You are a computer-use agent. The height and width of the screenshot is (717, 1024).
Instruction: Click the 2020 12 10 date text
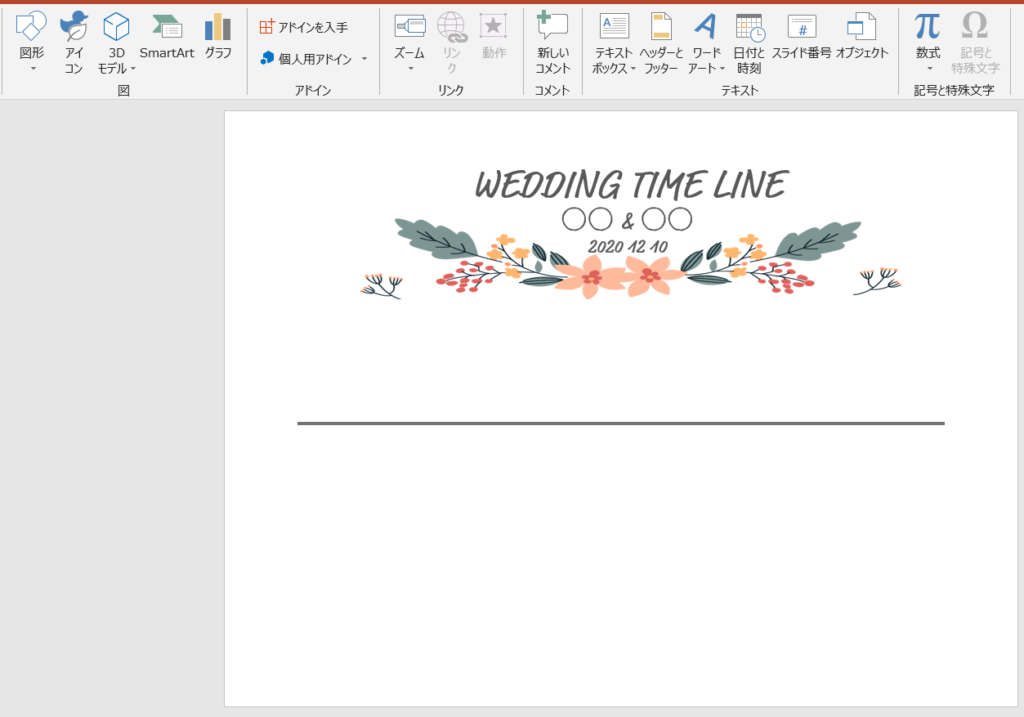(627, 246)
